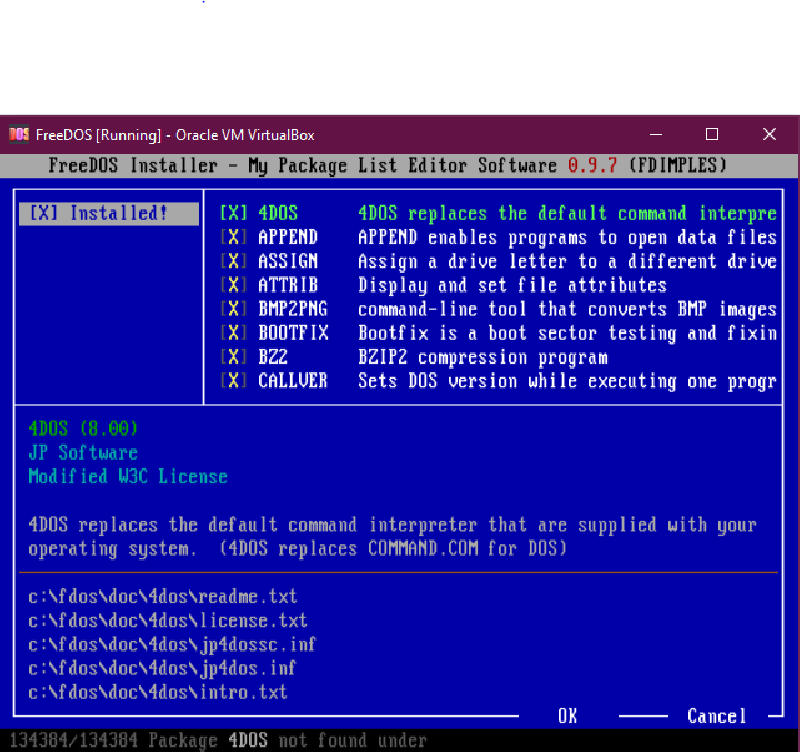Toggle the CALLVER package checkbox
Image resolution: width=800 pixels, height=752 pixels.
233,381
